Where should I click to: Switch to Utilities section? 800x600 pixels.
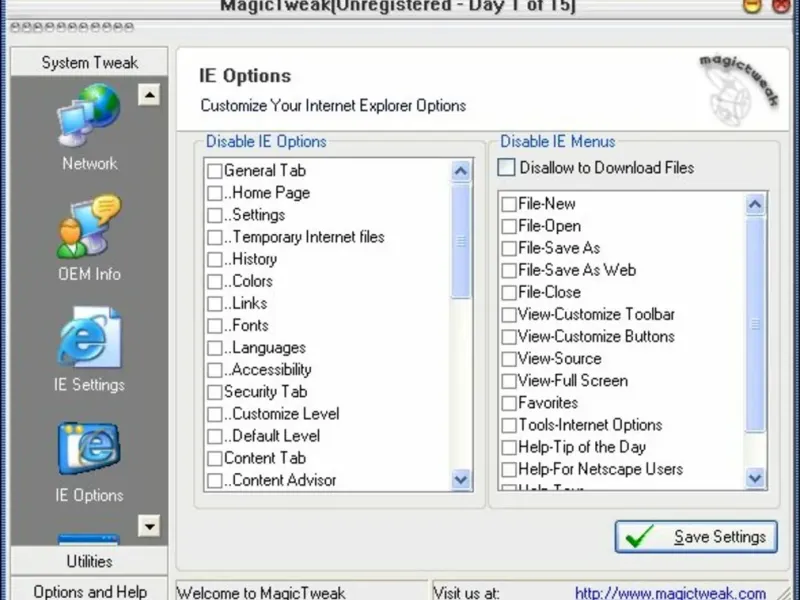click(x=89, y=561)
